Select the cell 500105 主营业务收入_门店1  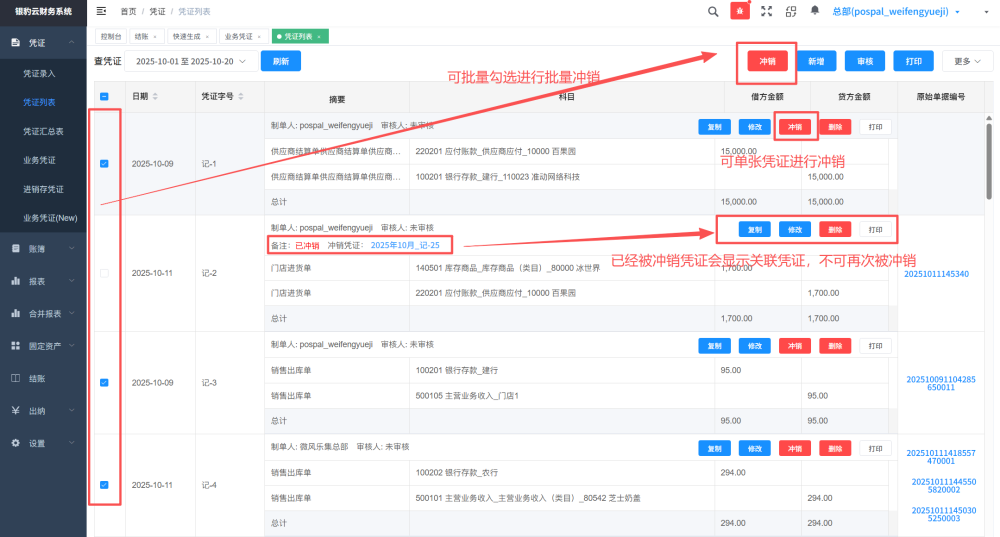[561, 395]
